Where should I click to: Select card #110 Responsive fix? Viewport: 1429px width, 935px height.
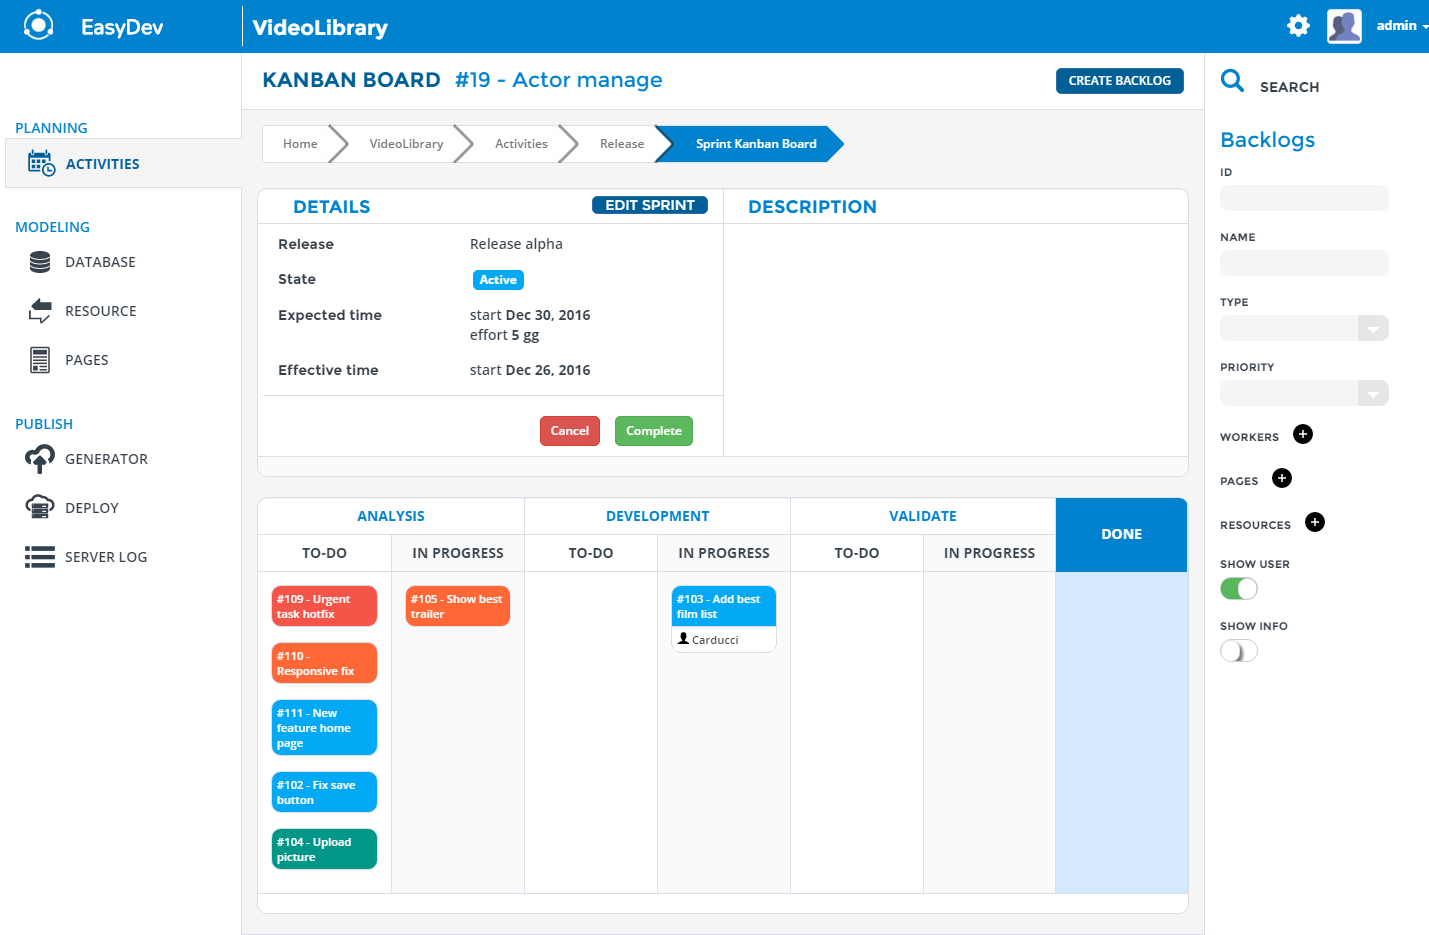324,663
